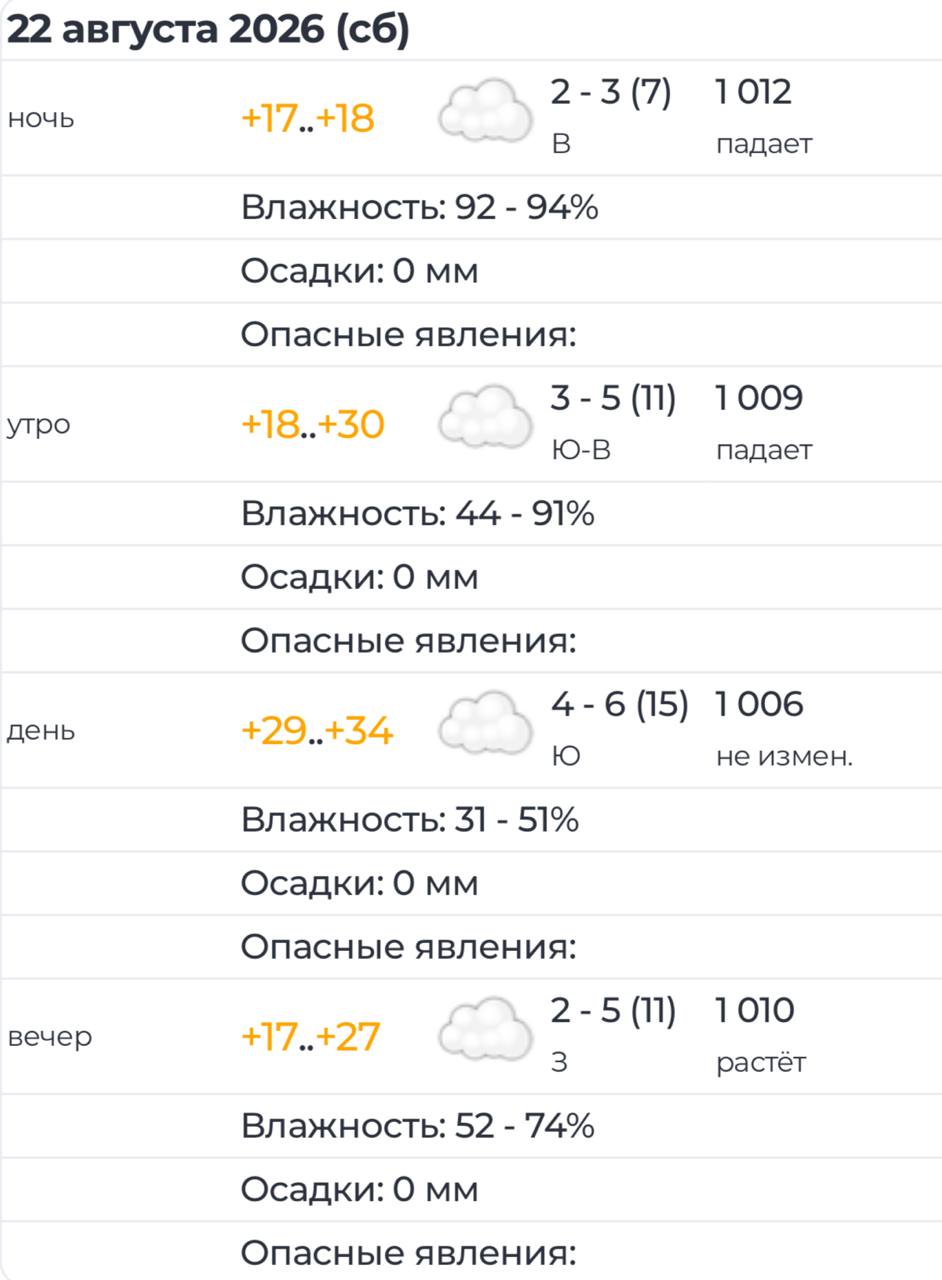Click the cloudy icon in the день row
The width and height of the screenshot is (942, 1280).
tap(486, 722)
